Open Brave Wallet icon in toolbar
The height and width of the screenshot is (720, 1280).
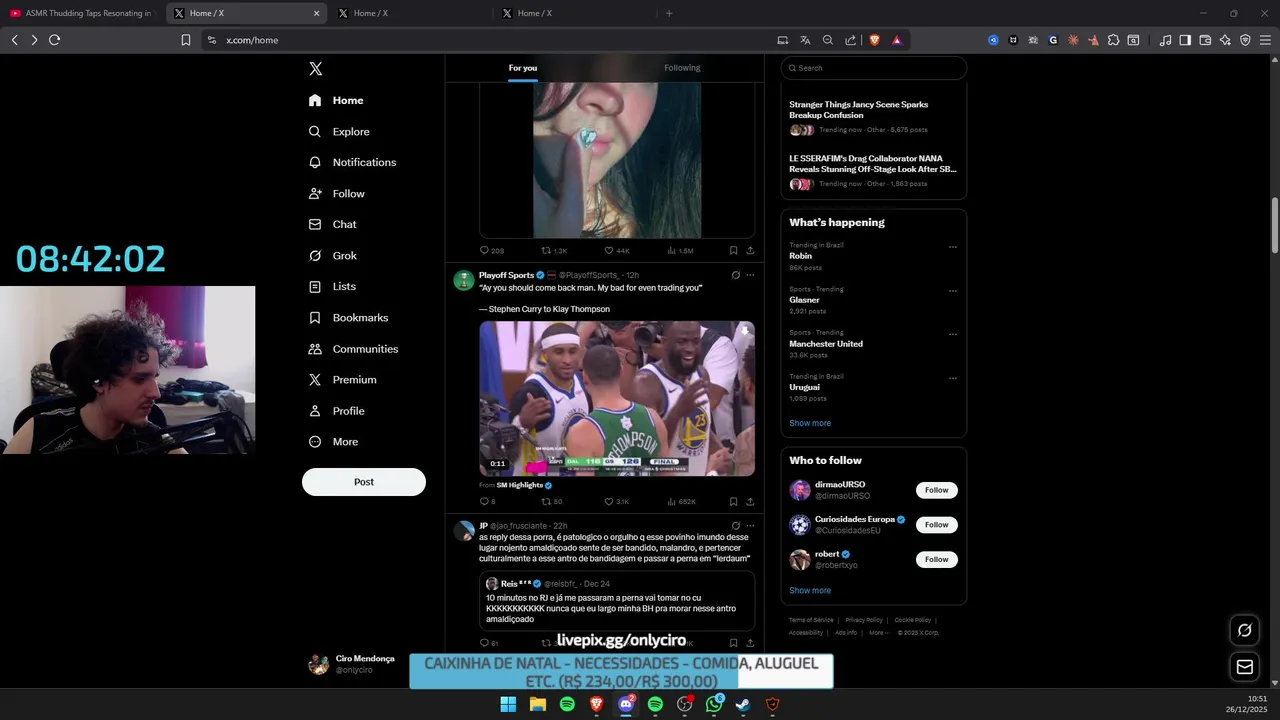click(1205, 40)
